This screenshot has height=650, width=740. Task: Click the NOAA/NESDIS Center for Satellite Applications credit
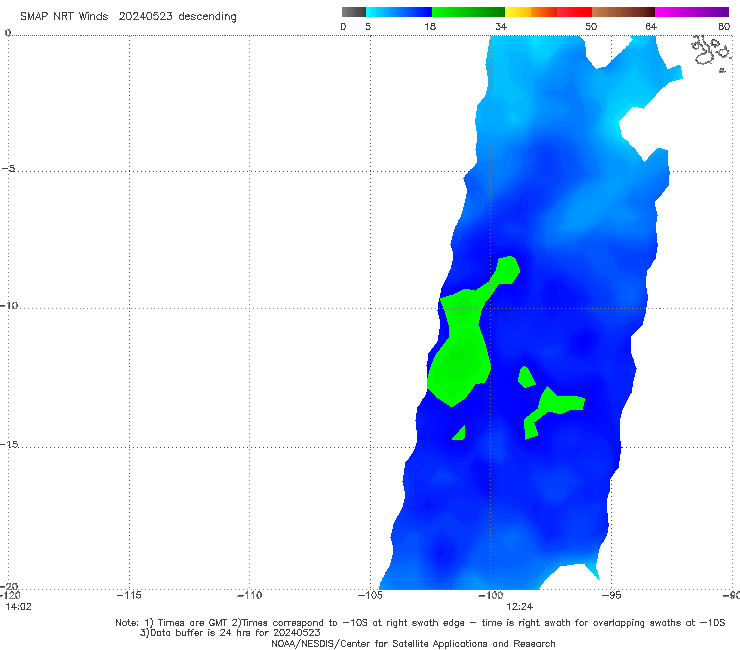pos(413,643)
